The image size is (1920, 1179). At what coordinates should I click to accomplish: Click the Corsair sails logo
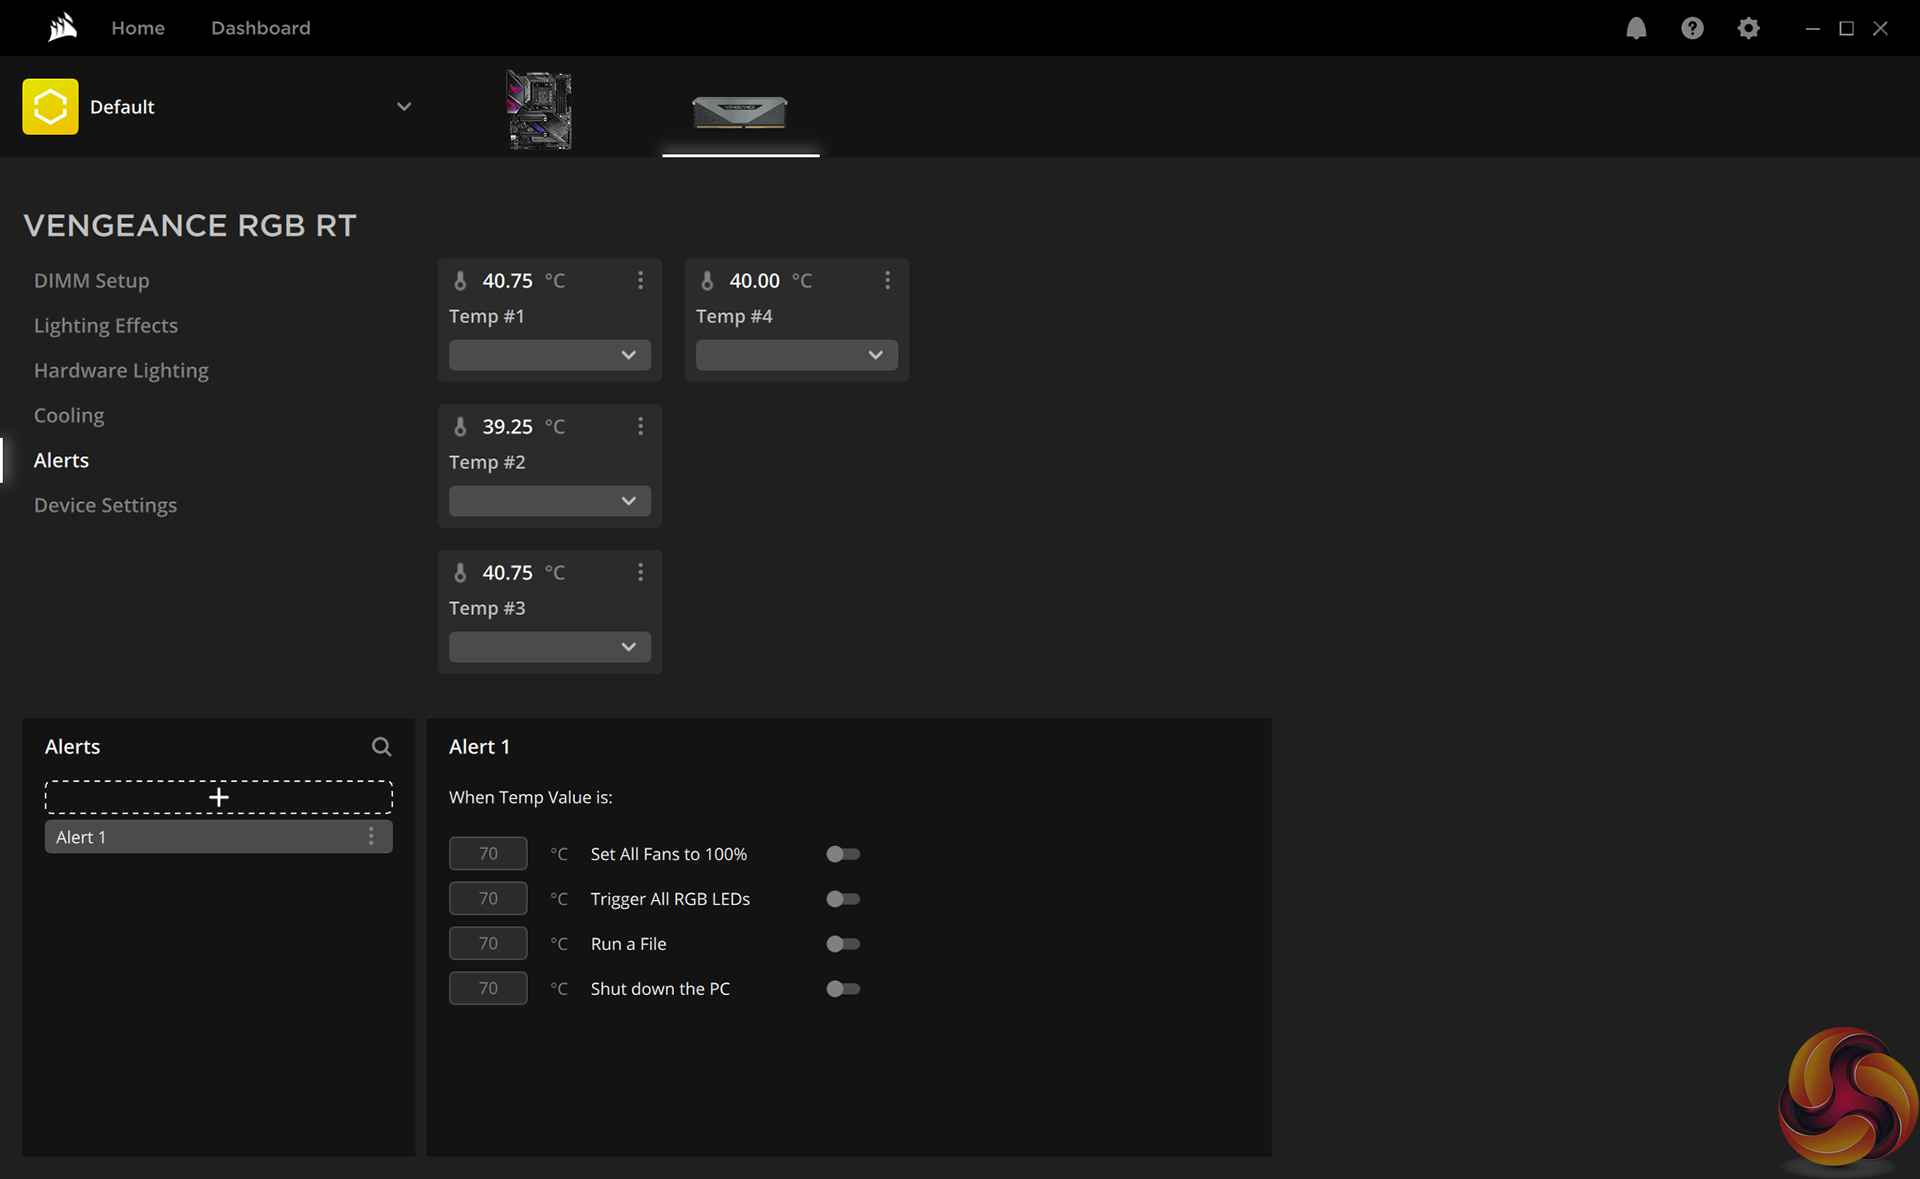[x=62, y=27]
